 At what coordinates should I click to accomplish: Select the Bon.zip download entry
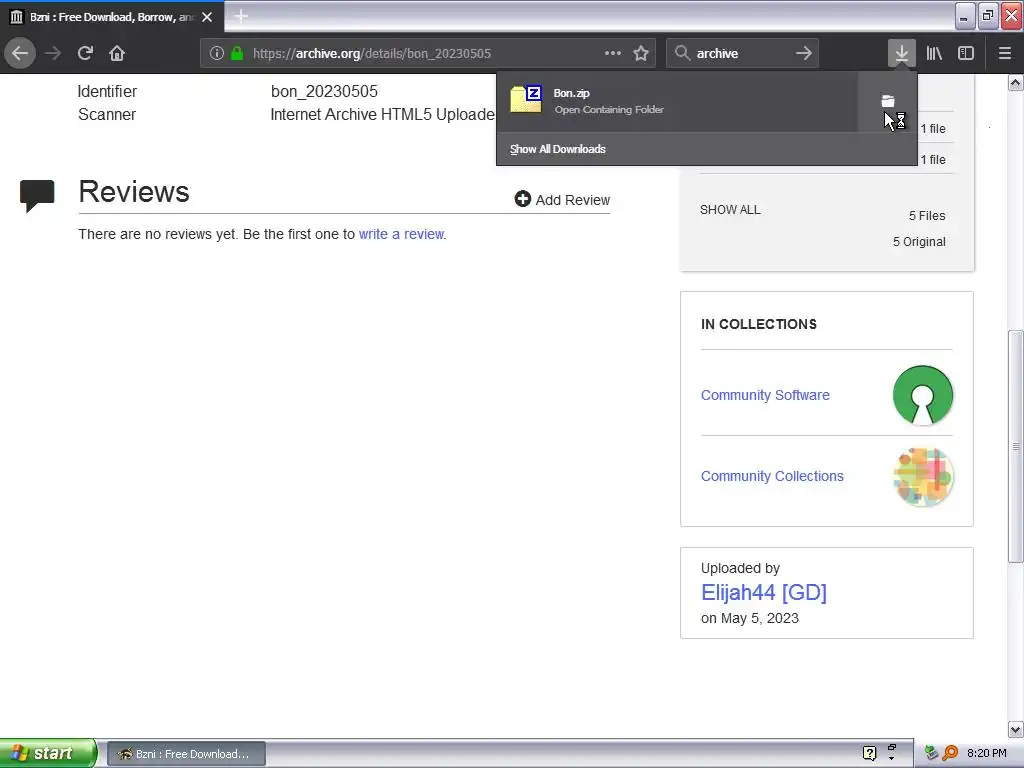point(677,101)
